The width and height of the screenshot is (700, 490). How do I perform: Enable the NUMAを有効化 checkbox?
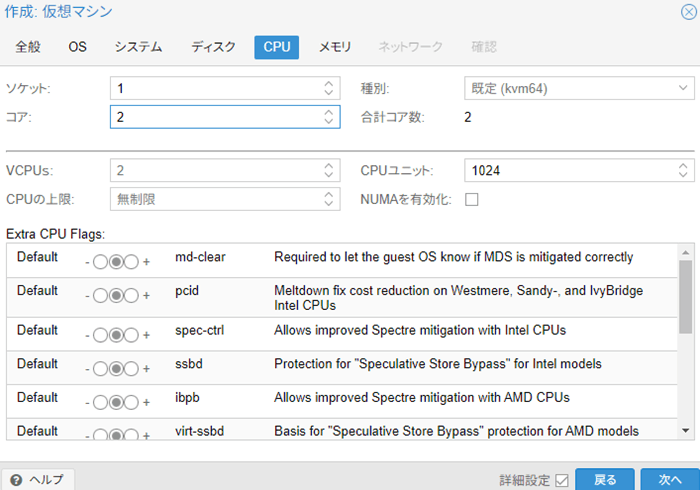471,199
